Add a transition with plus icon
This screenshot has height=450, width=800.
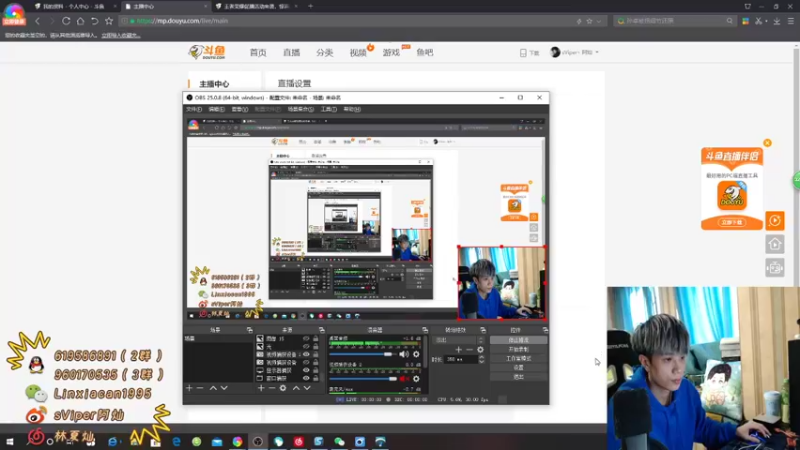coord(458,349)
